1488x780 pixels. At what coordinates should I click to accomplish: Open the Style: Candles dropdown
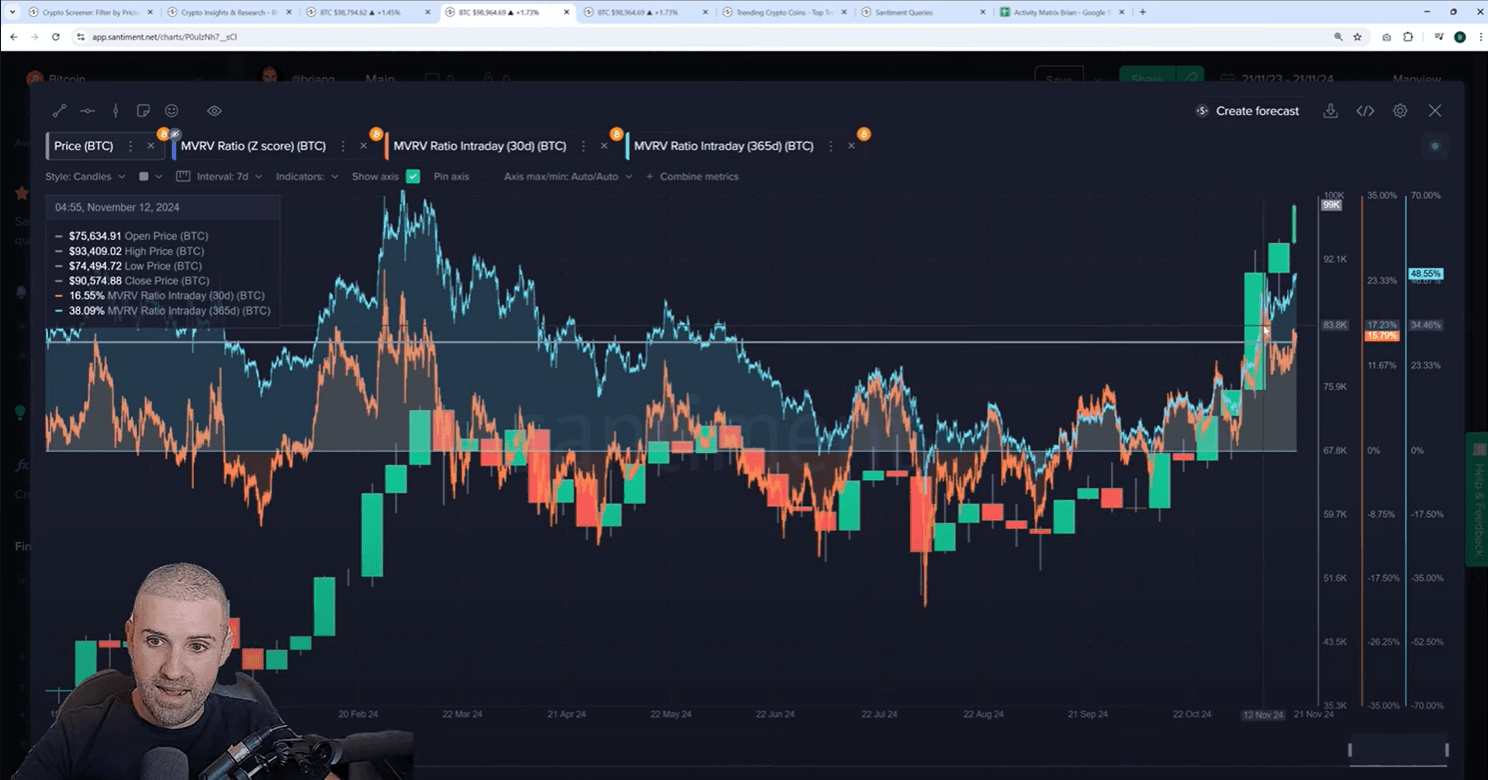click(85, 176)
